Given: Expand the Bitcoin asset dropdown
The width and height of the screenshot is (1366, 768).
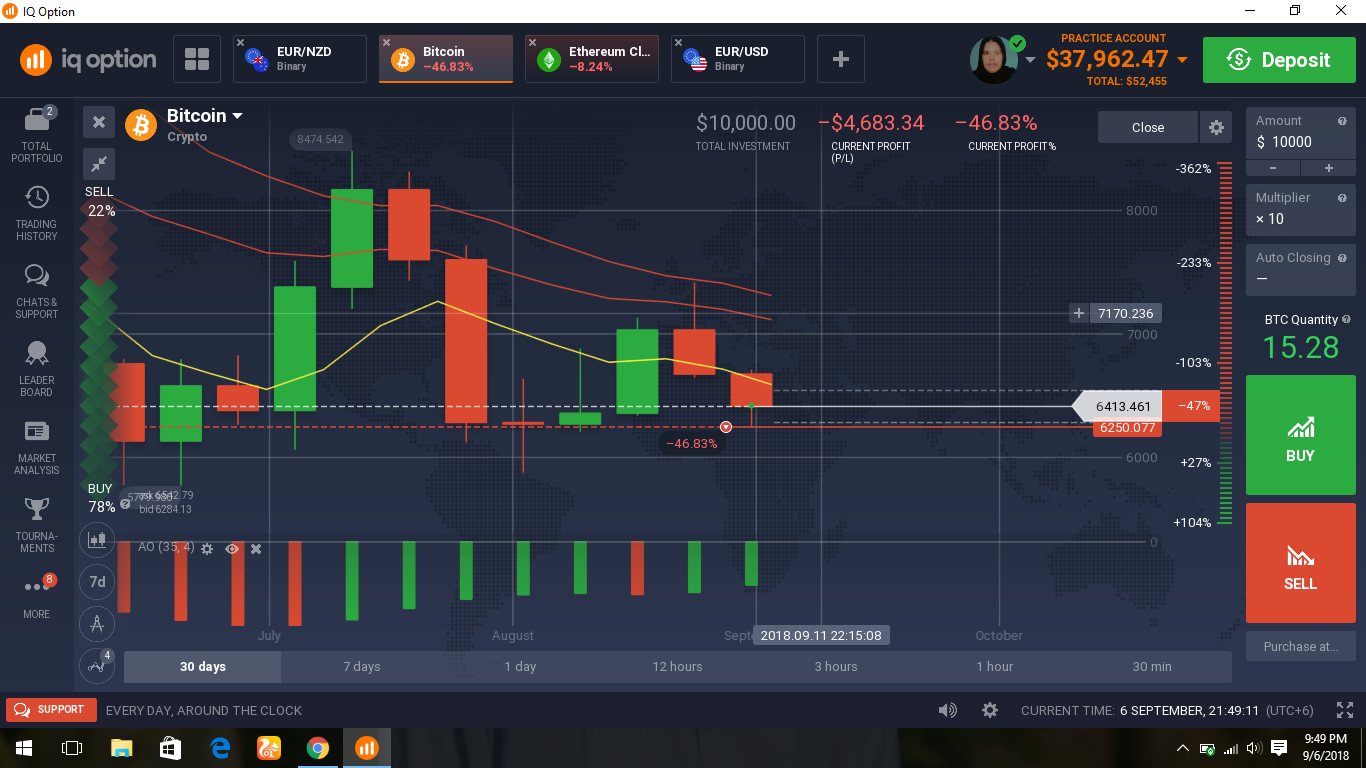Looking at the screenshot, I should click(x=238, y=116).
